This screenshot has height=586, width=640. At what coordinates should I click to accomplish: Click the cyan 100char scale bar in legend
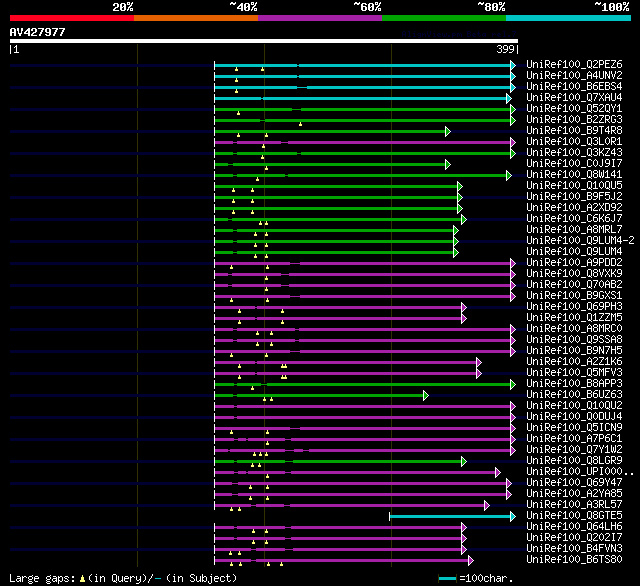(x=447, y=578)
